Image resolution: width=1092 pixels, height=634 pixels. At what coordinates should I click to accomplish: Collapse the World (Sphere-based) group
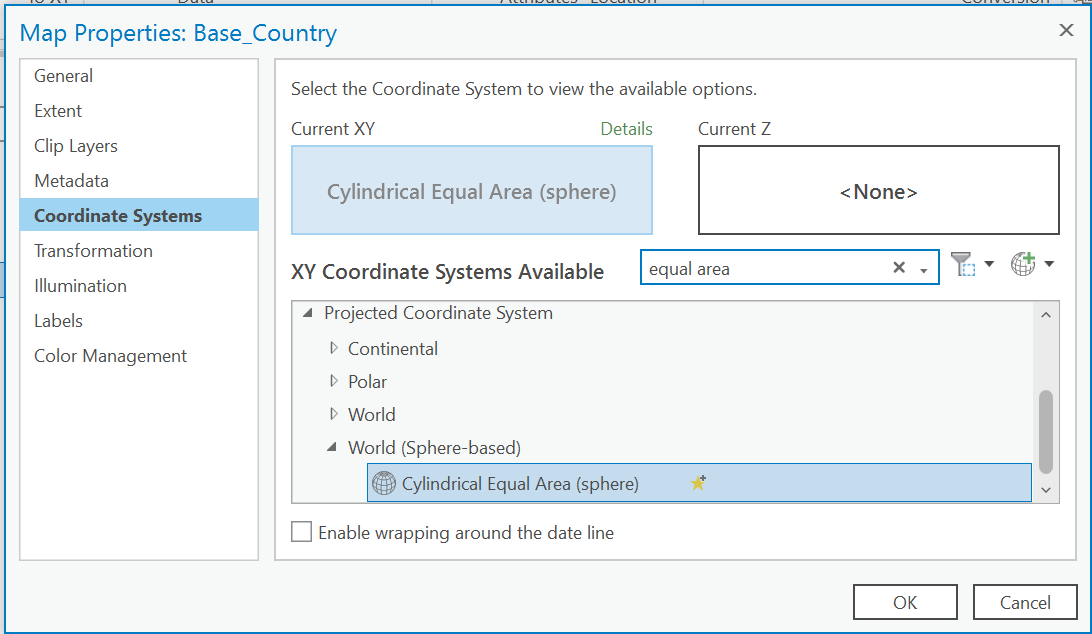tap(331, 447)
